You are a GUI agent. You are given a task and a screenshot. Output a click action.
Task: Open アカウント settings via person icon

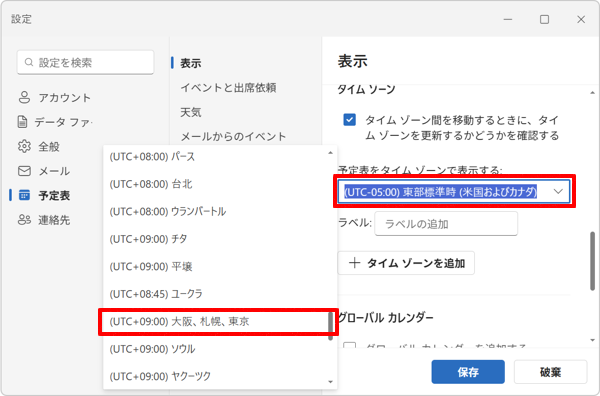(x=24, y=97)
